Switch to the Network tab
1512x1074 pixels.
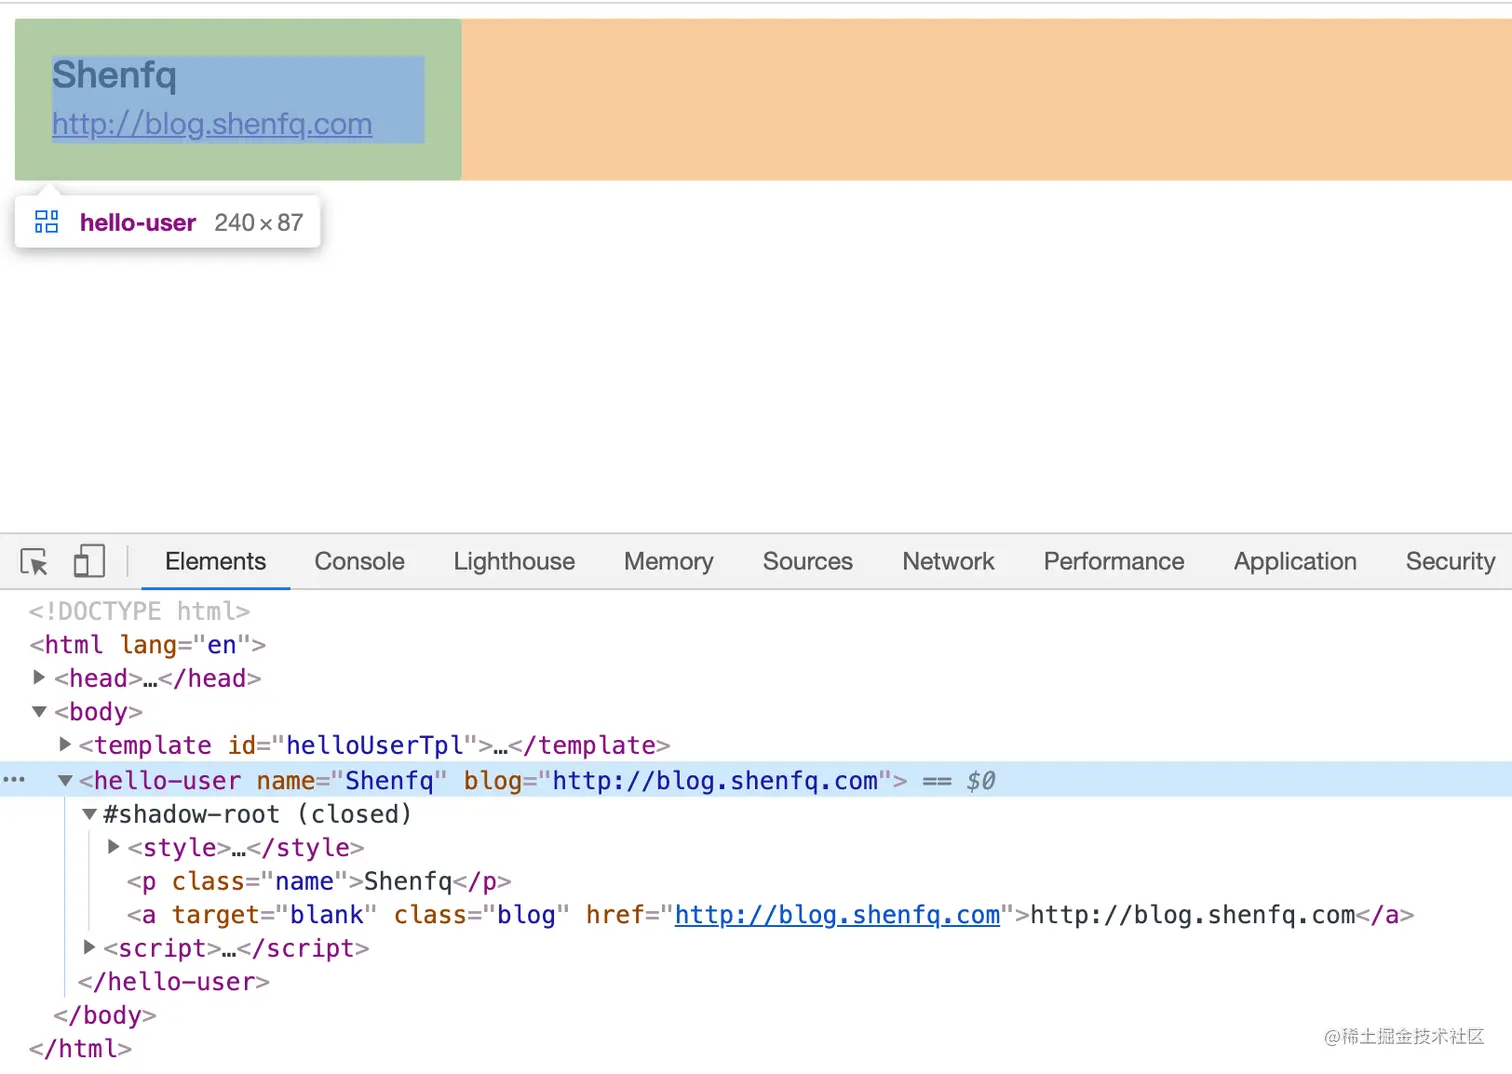(x=948, y=562)
